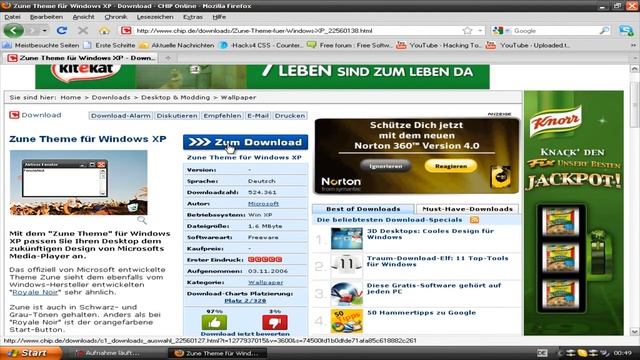Open the list all tabs dropdown

635,58
